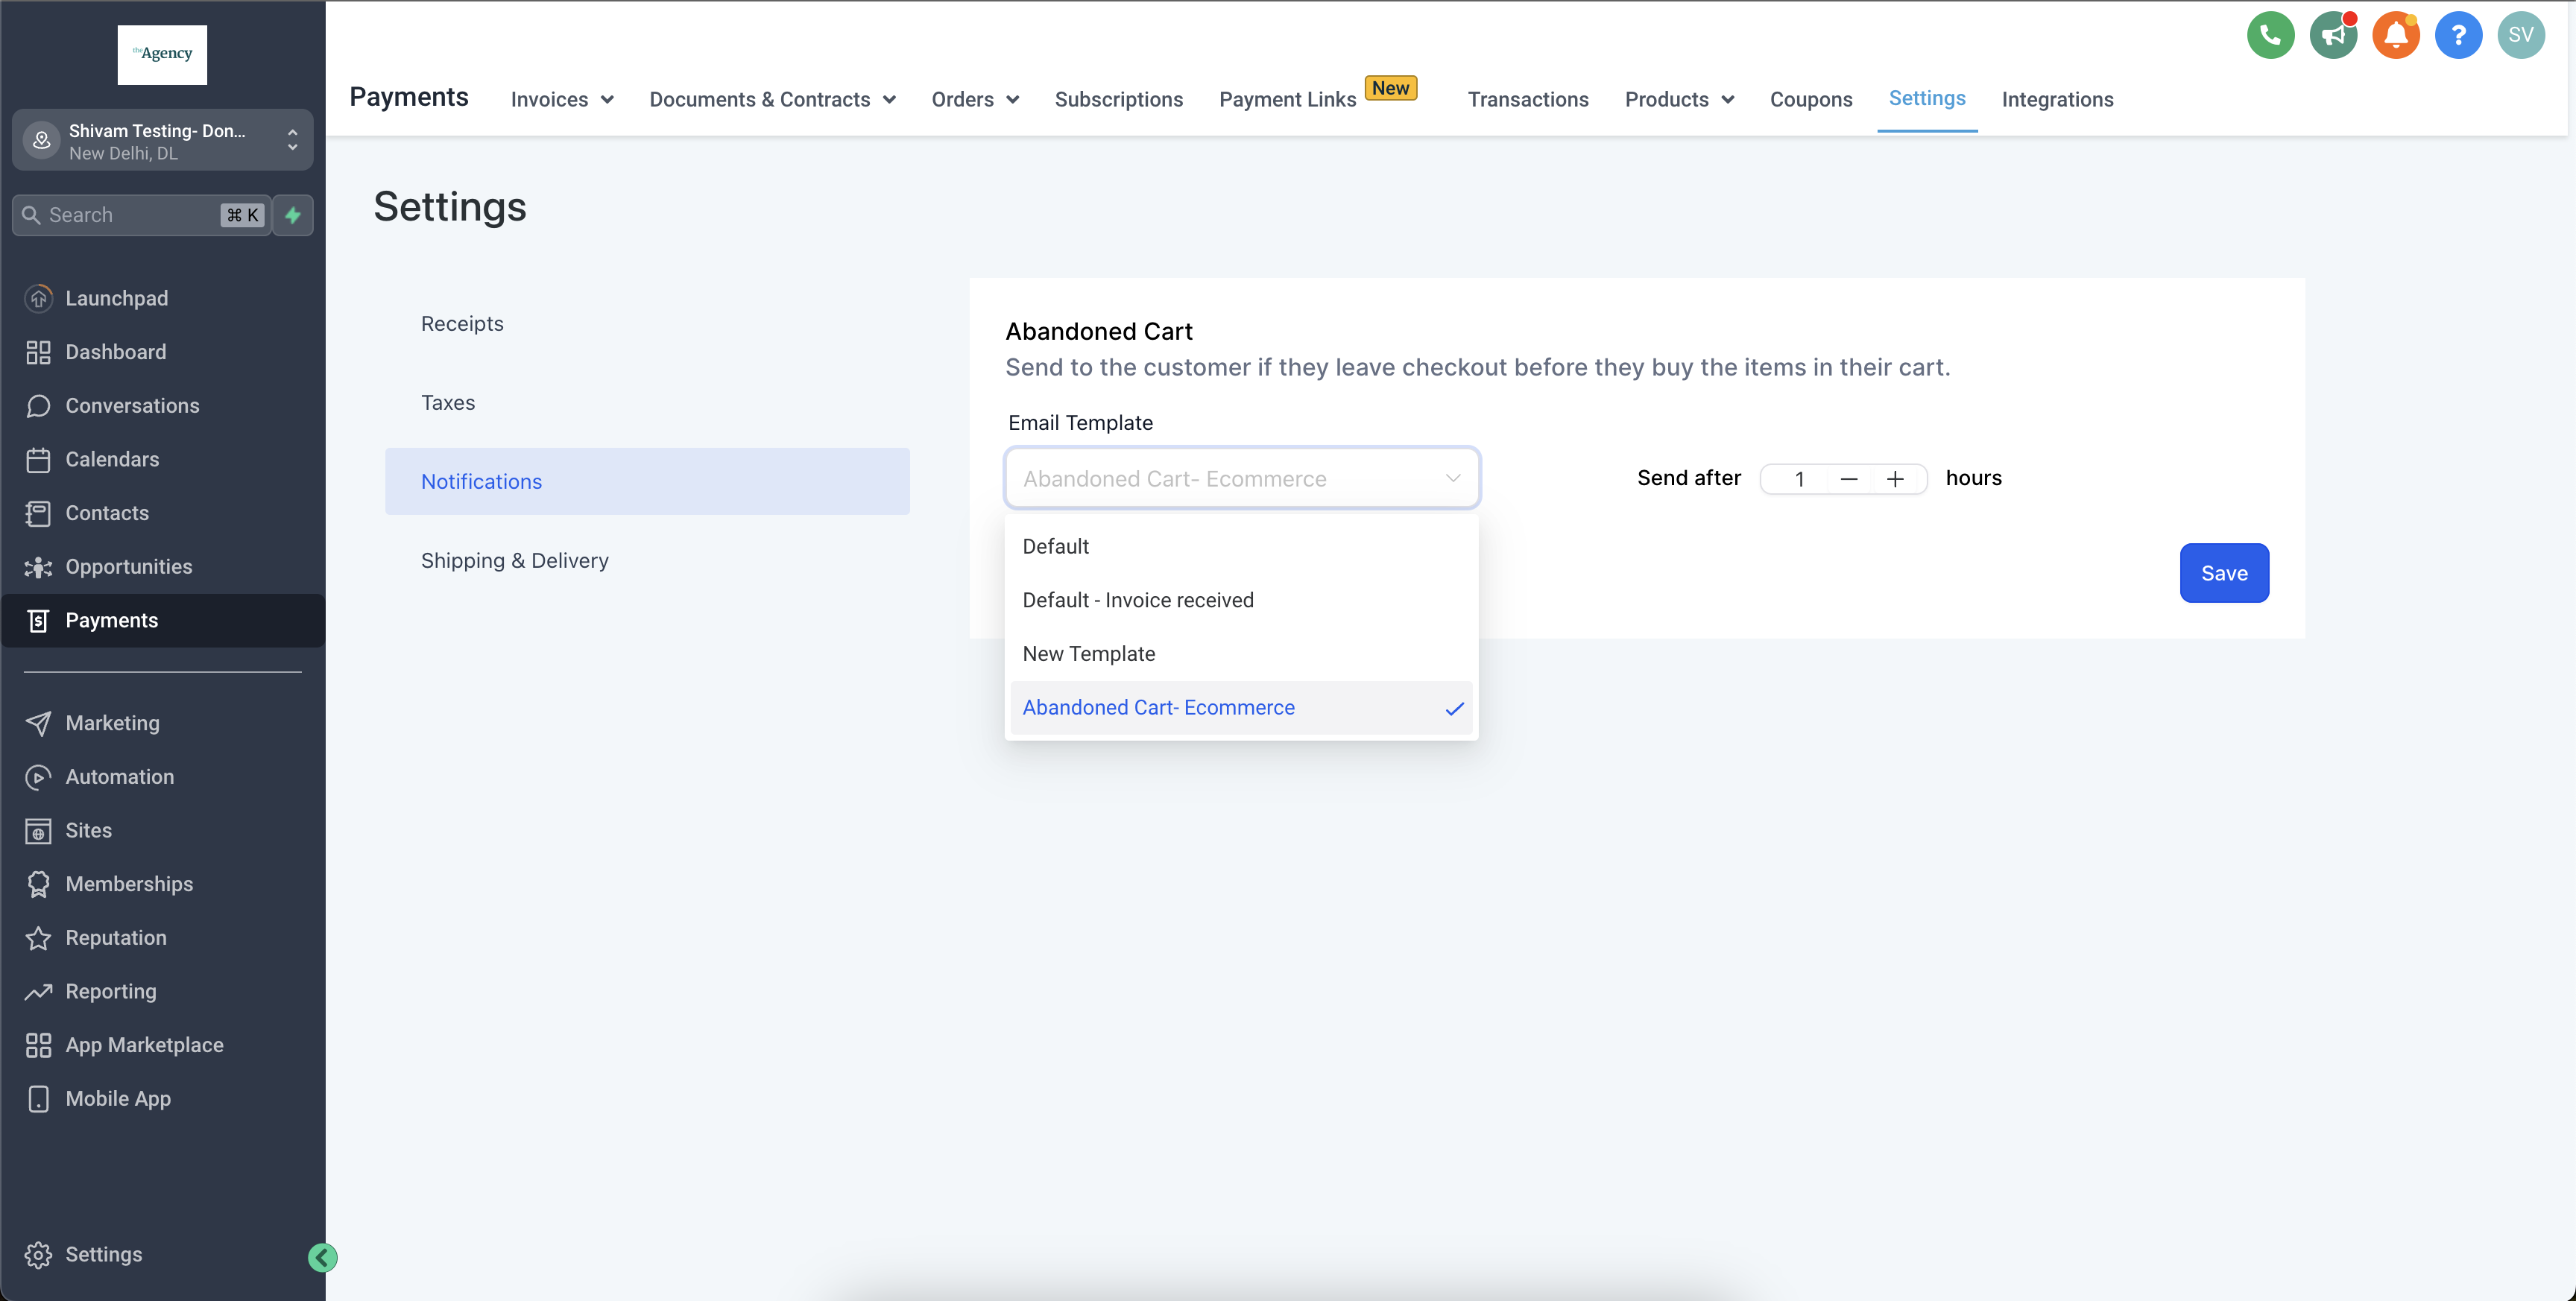This screenshot has width=2576, height=1301.
Task: Decrease send-after hours with minus
Action: (1849, 479)
